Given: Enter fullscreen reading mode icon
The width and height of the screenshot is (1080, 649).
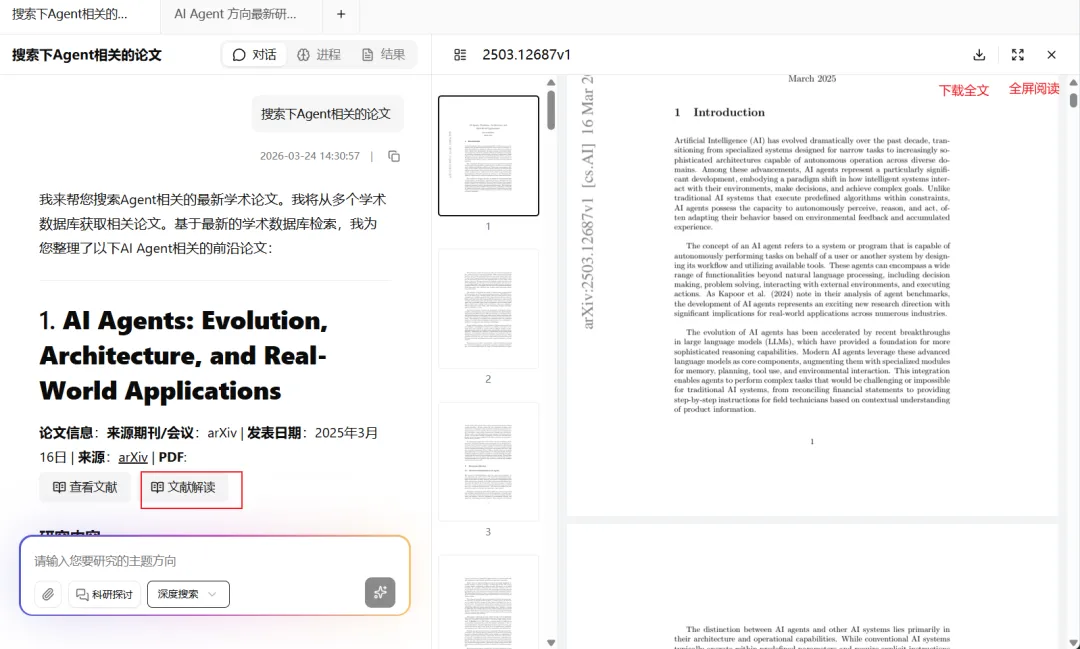Looking at the screenshot, I should (x=1017, y=54).
